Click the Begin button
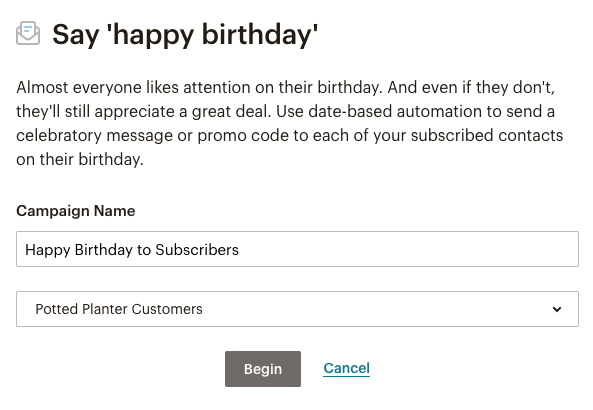The image size is (593, 410). (x=263, y=369)
